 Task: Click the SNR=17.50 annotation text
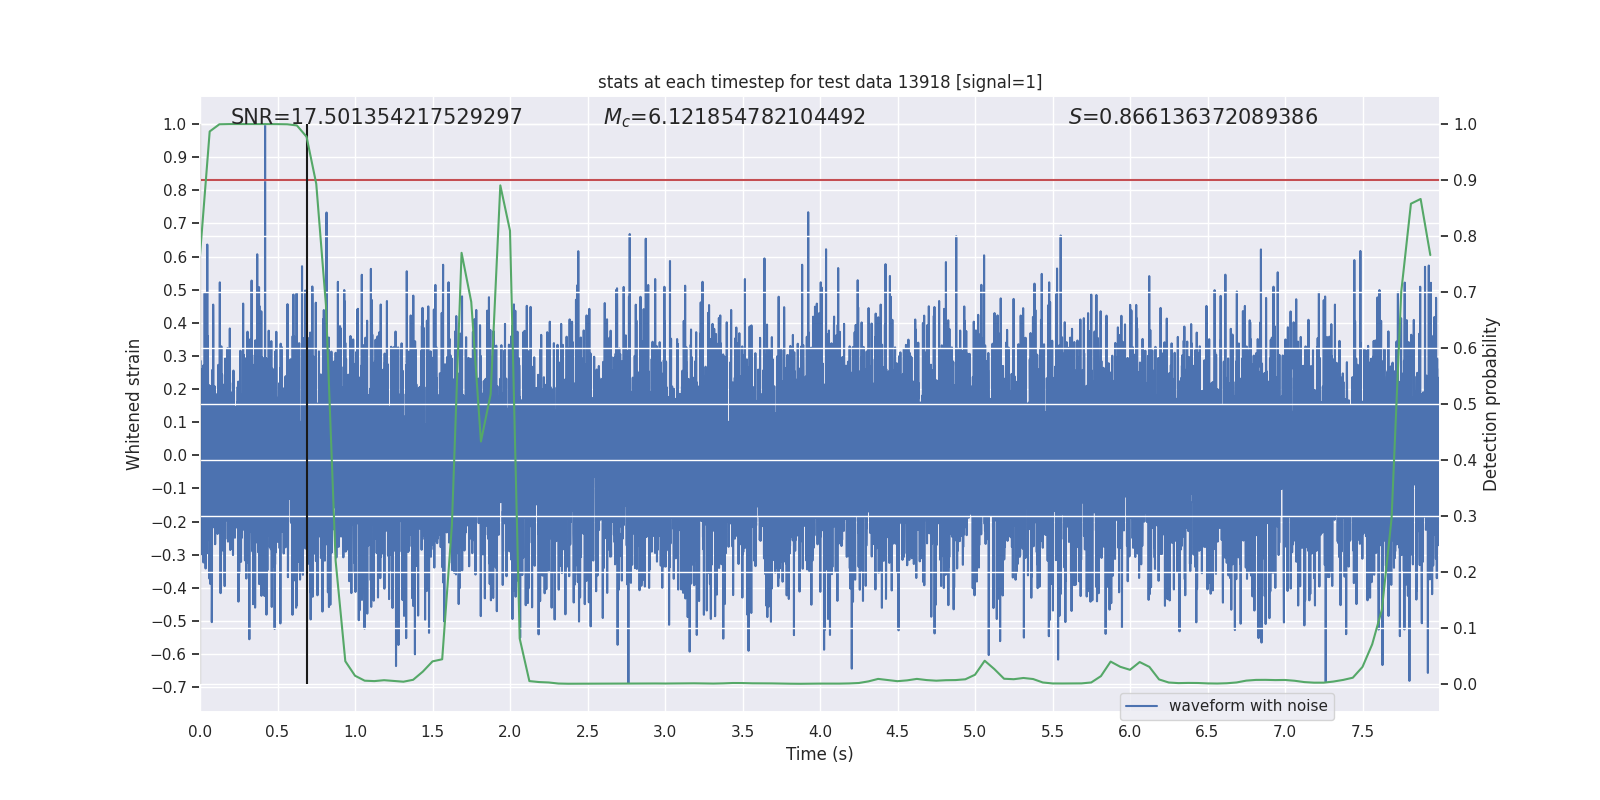click(x=376, y=117)
